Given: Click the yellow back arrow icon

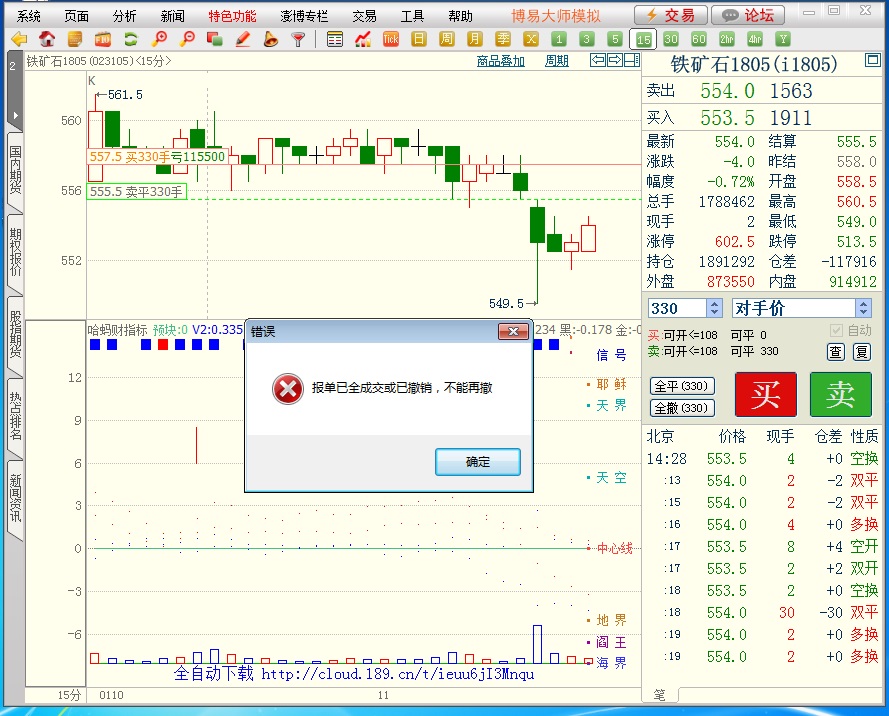Looking at the screenshot, I should click(18, 39).
